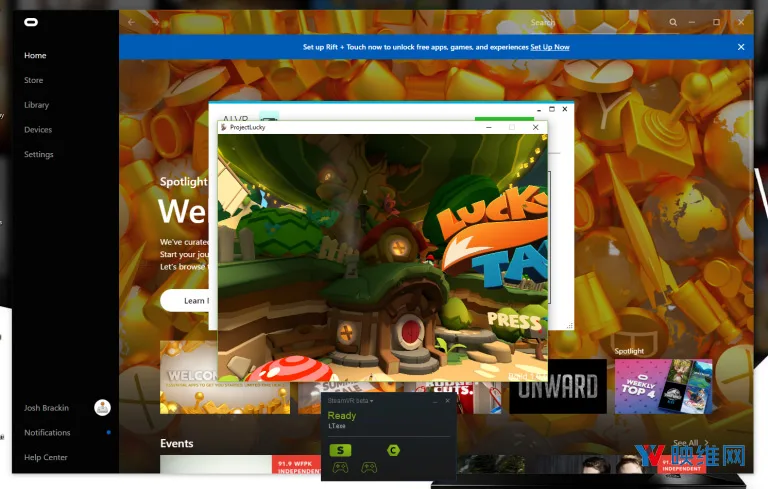Close the ProjectLucky window
This screenshot has height=489, width=768.
click(535, 127)
